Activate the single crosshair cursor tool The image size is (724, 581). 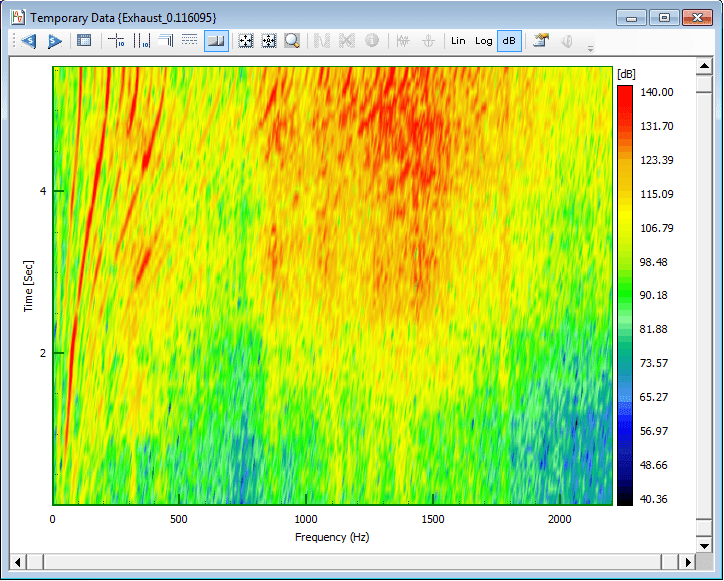[116, 41]
